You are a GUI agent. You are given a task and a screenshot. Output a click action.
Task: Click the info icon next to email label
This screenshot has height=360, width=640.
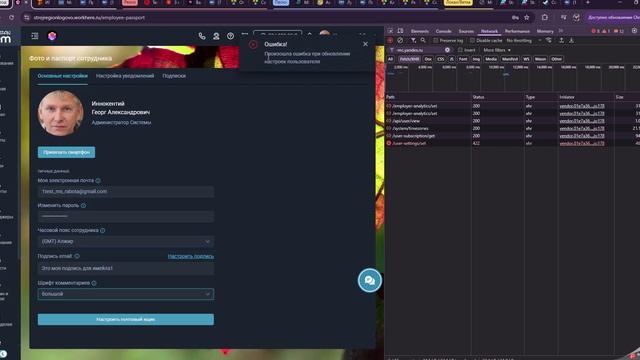98,180
